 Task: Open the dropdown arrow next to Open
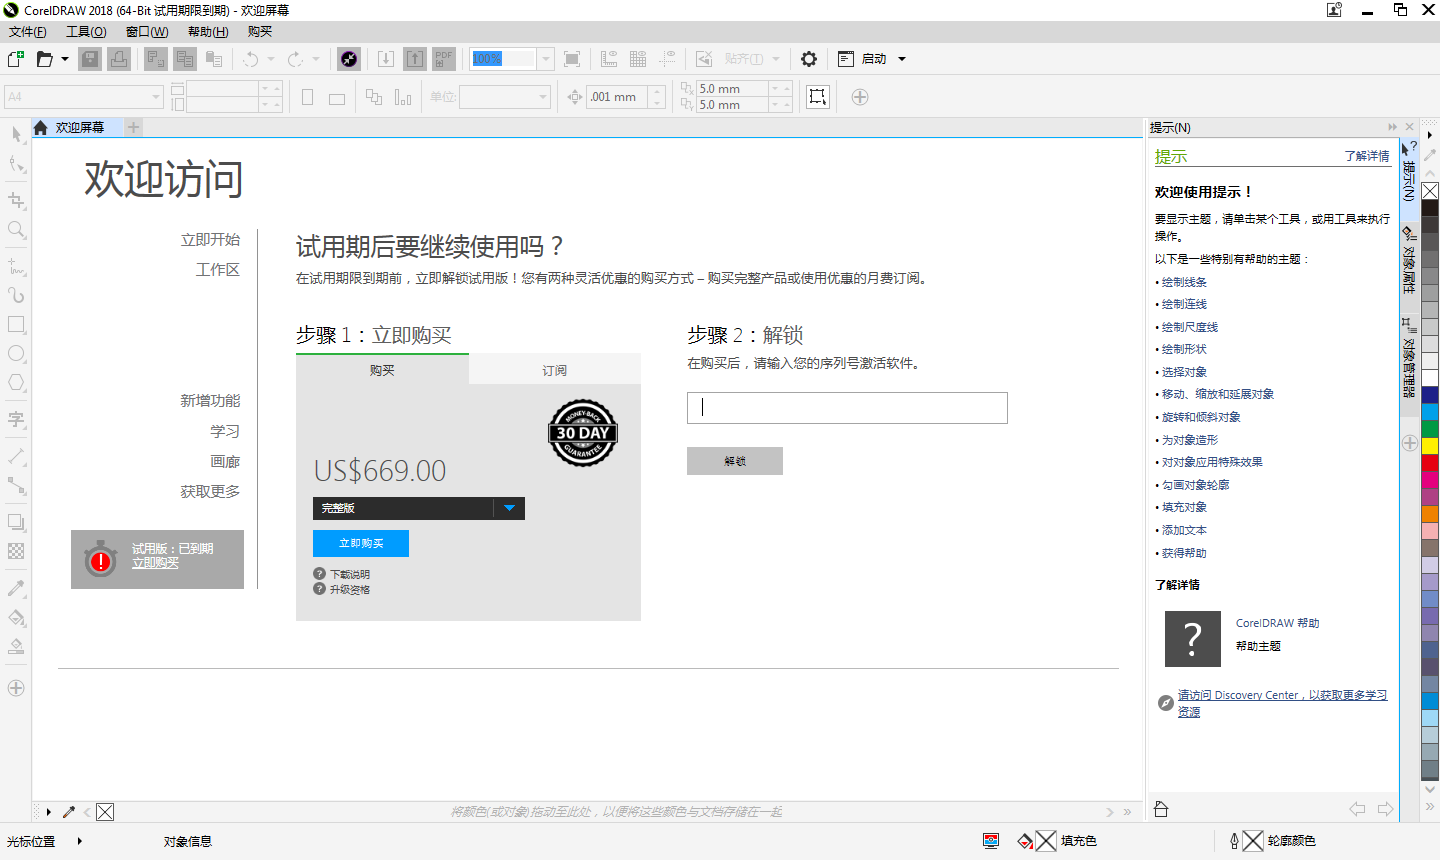click(x=65, y=59)
